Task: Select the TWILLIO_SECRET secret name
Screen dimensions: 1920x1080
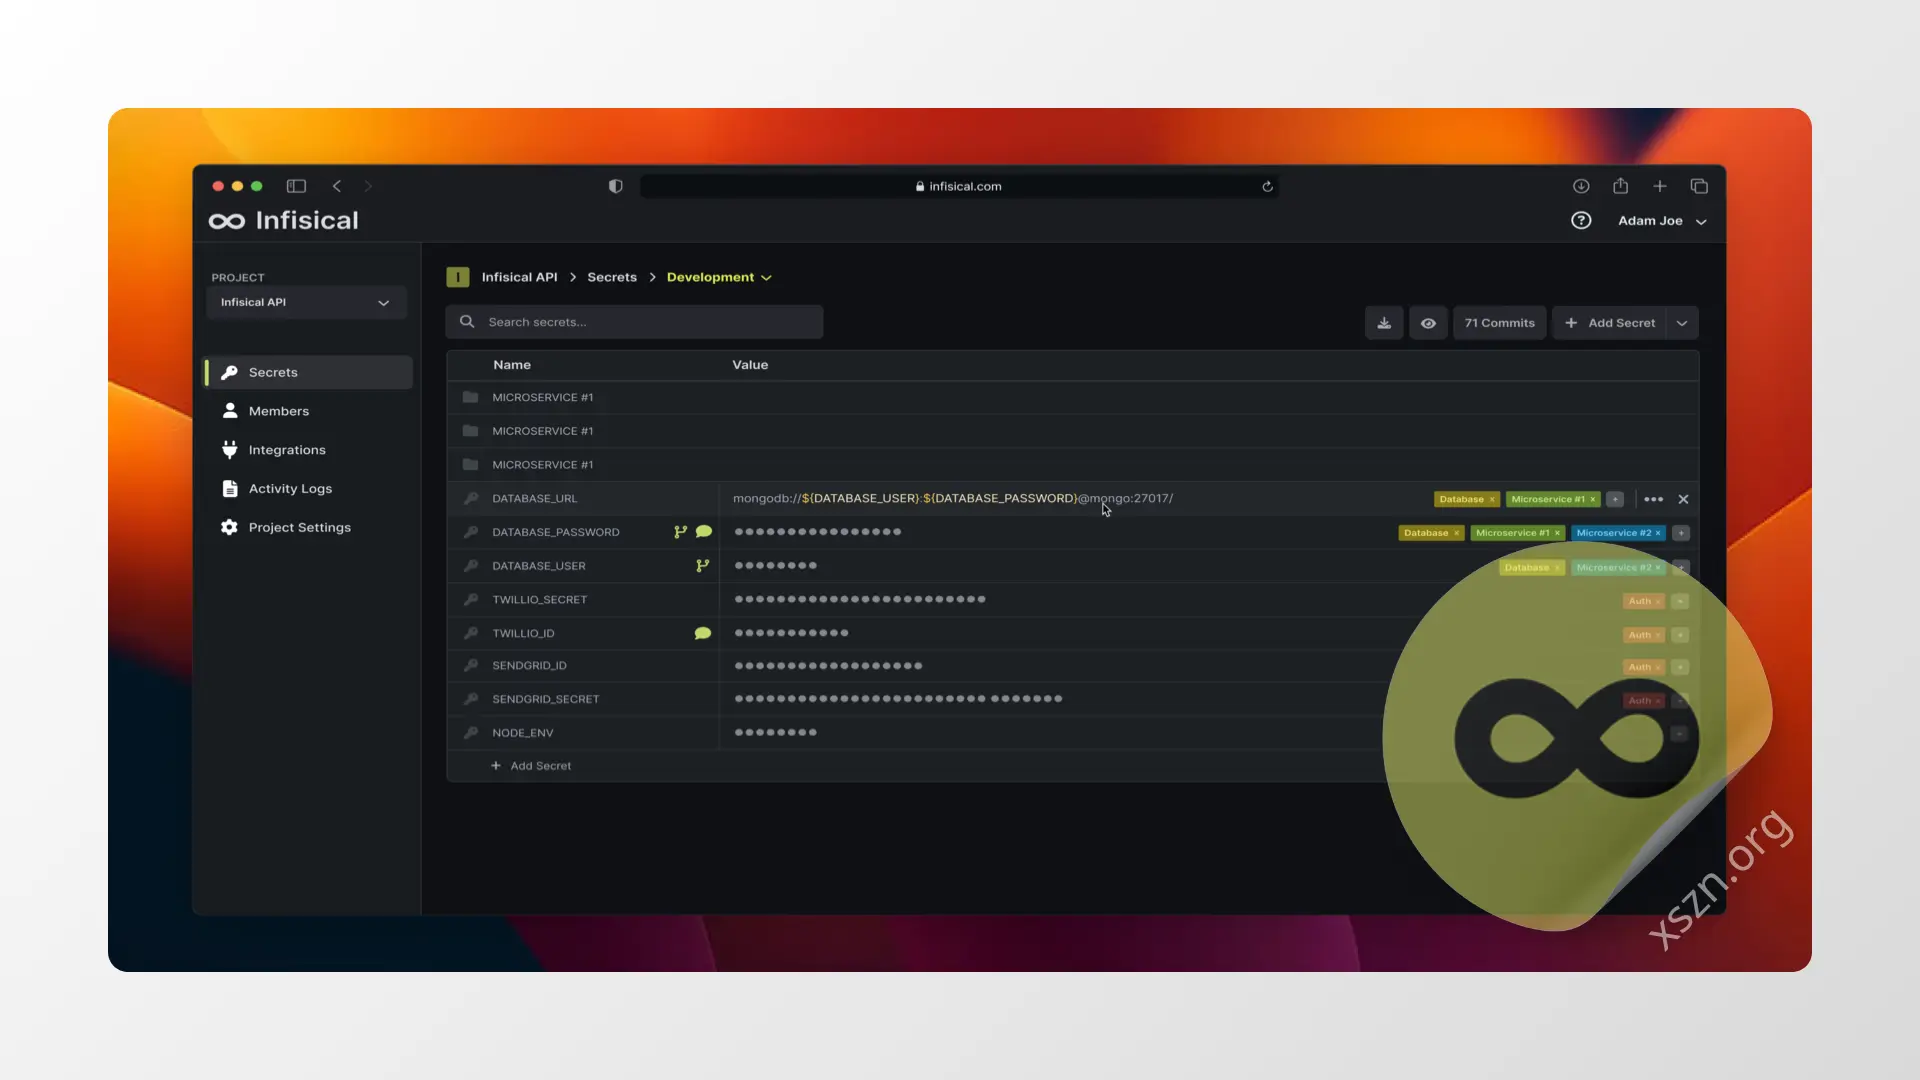Action: pos(540,600)
